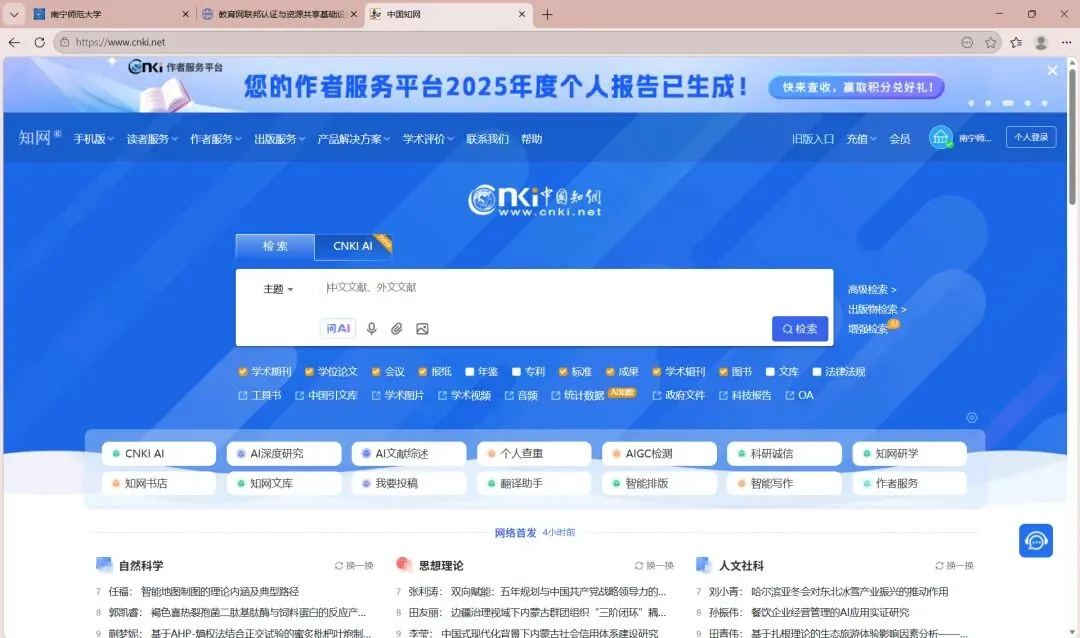Uncheck the 标准 checkbox
The image size is (1080, 638).
(x=563, y=372)
